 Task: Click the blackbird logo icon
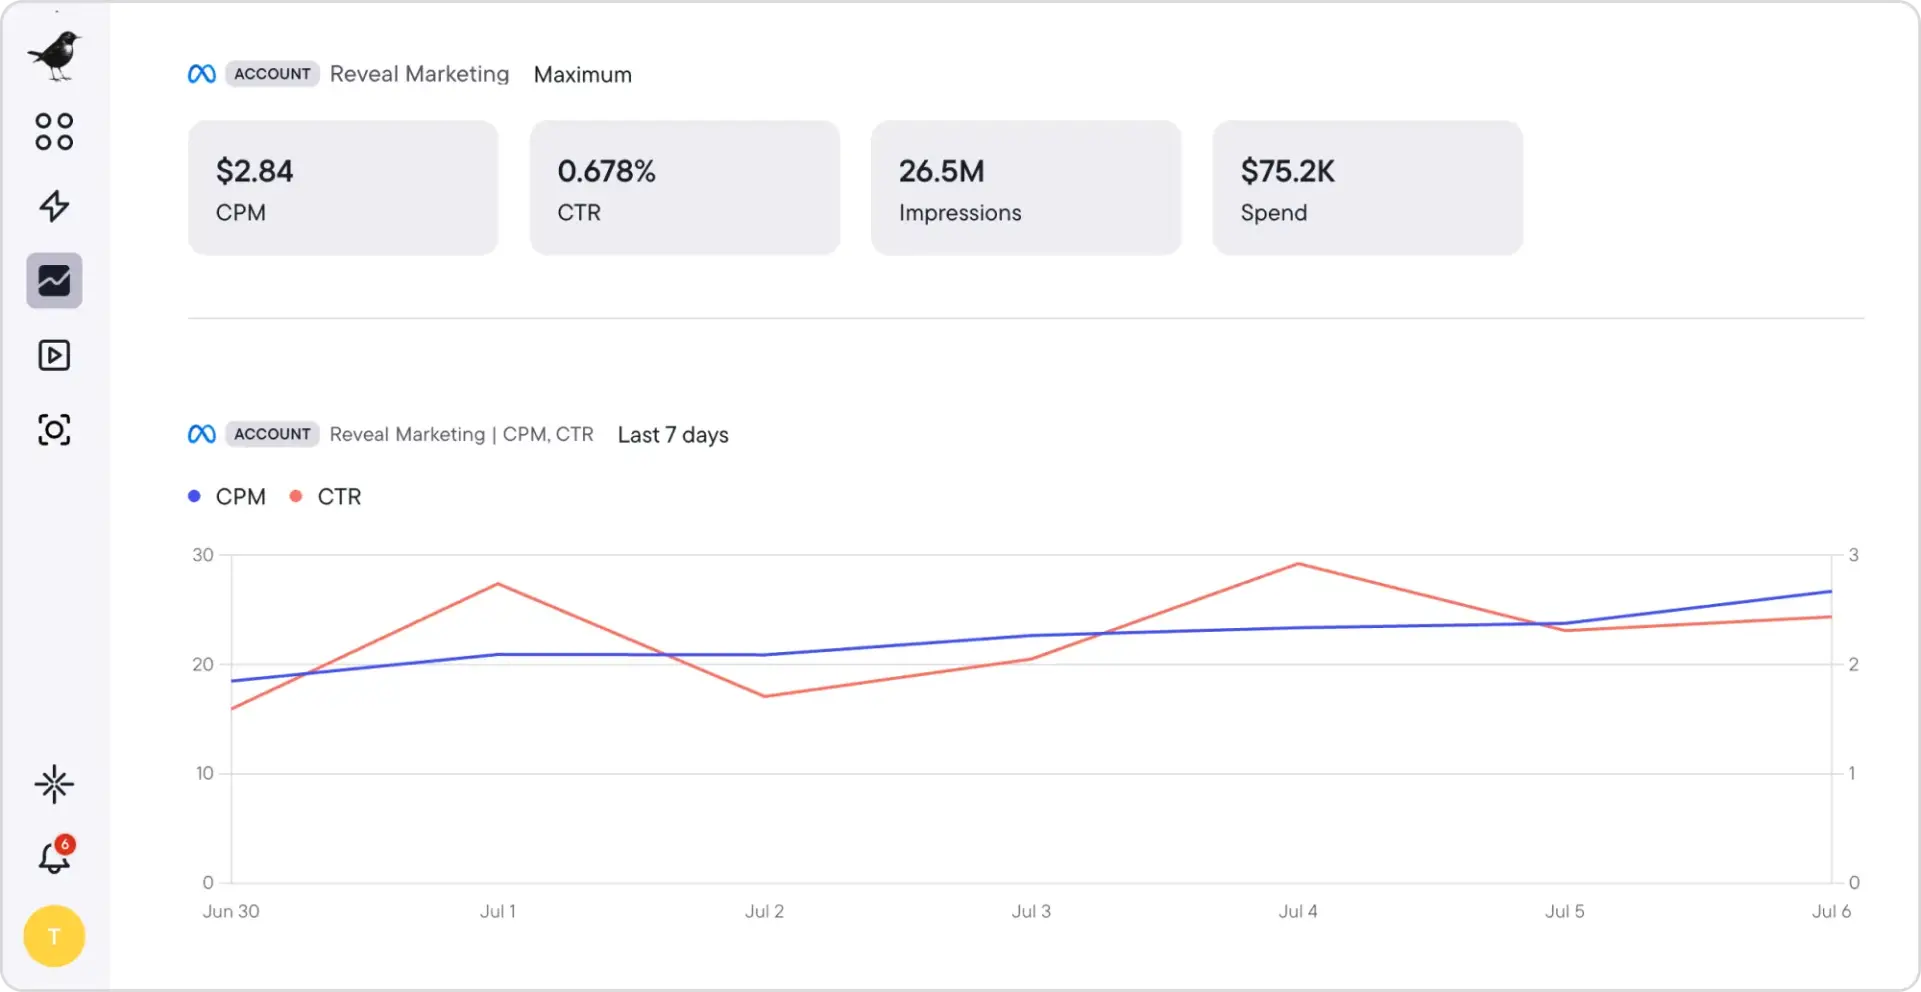[x=55, y=56]
